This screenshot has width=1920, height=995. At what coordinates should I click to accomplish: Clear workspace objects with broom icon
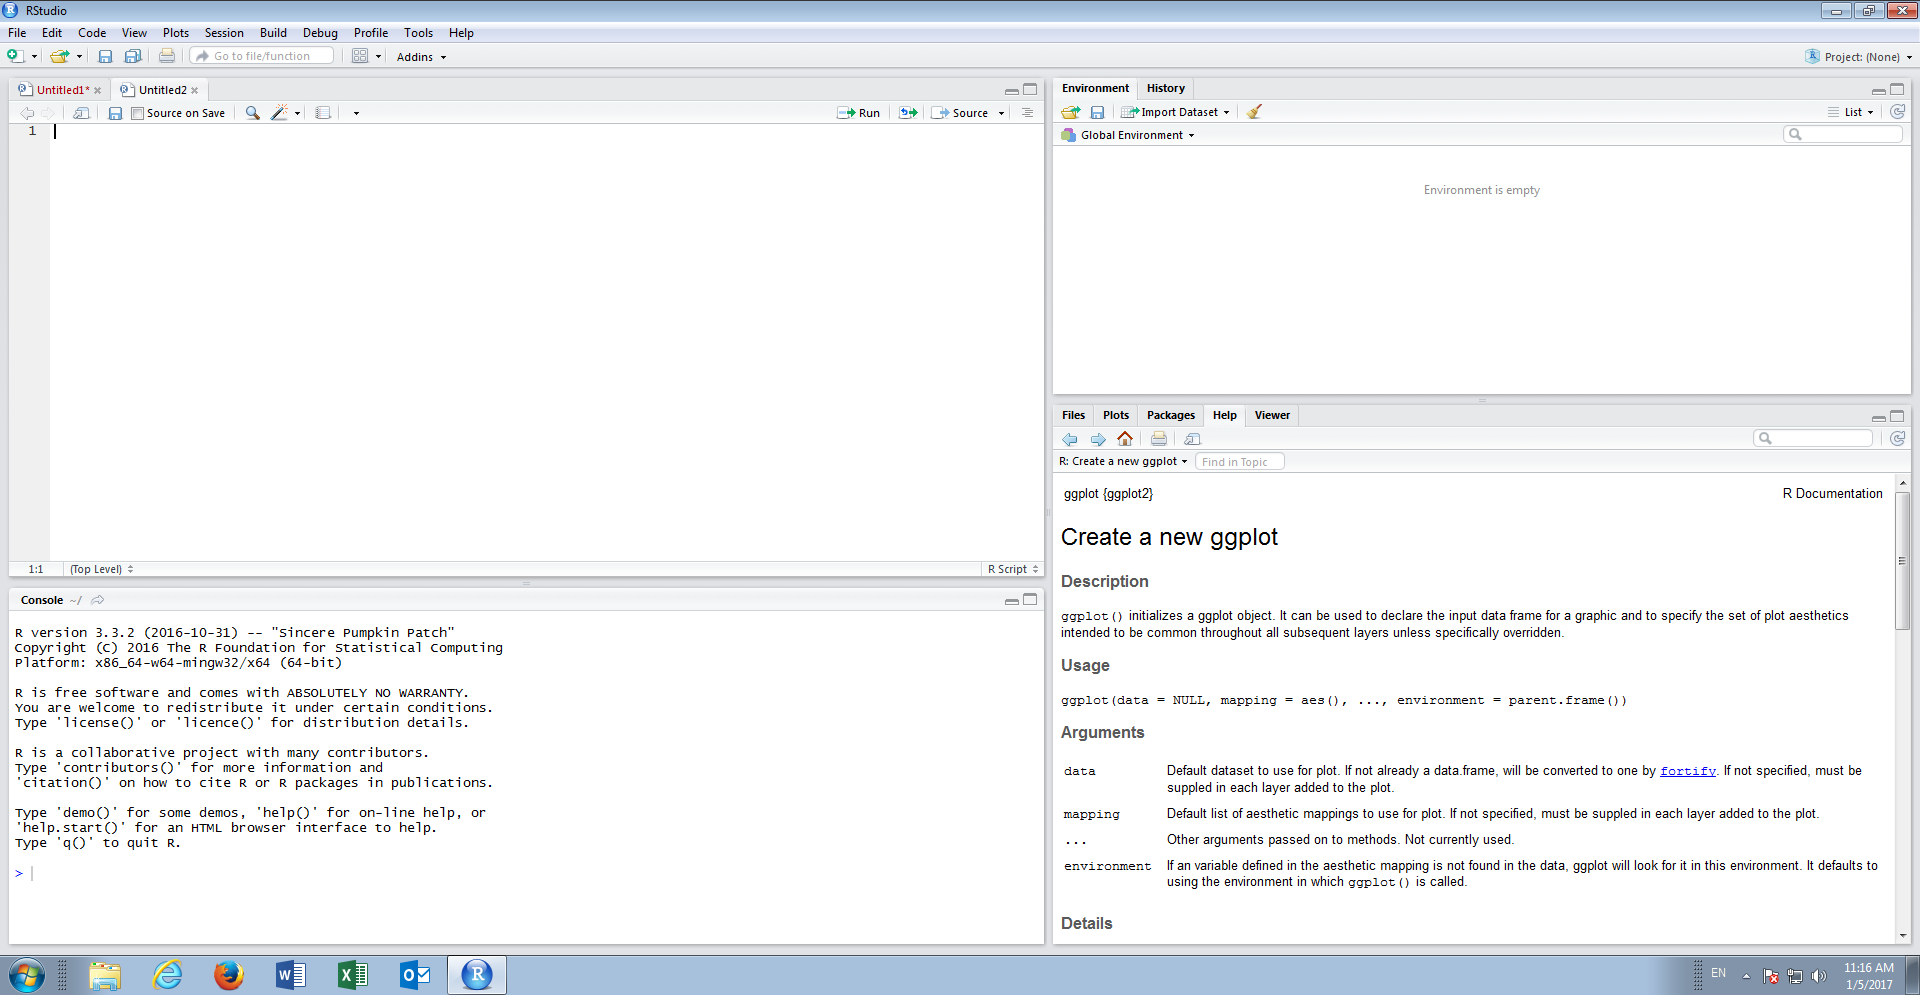click(1254, 112)
